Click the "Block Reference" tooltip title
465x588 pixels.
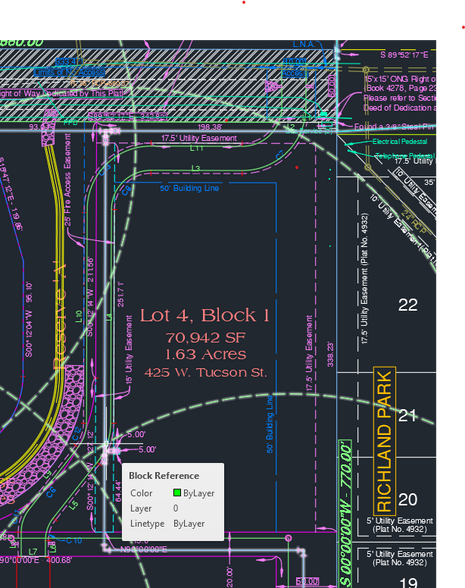164,476
